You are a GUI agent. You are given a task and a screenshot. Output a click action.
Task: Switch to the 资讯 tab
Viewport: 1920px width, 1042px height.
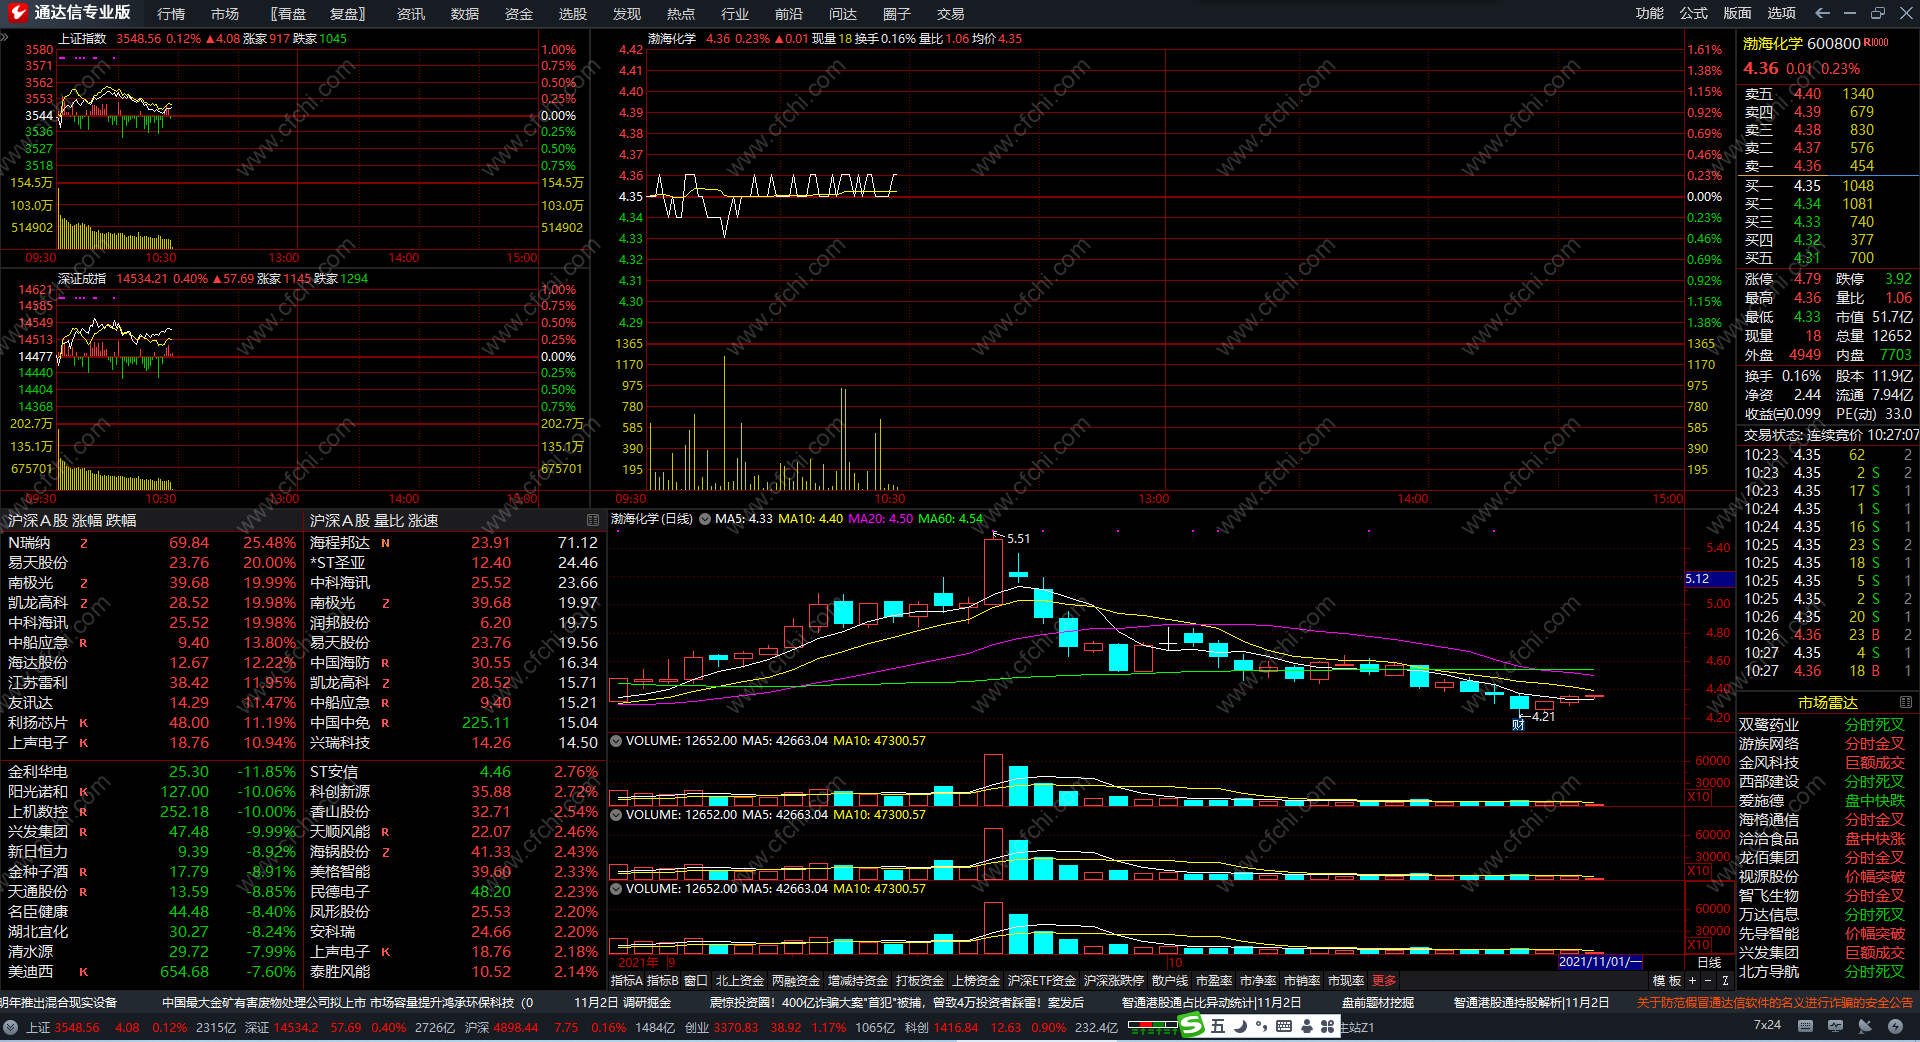pos(411,14)
